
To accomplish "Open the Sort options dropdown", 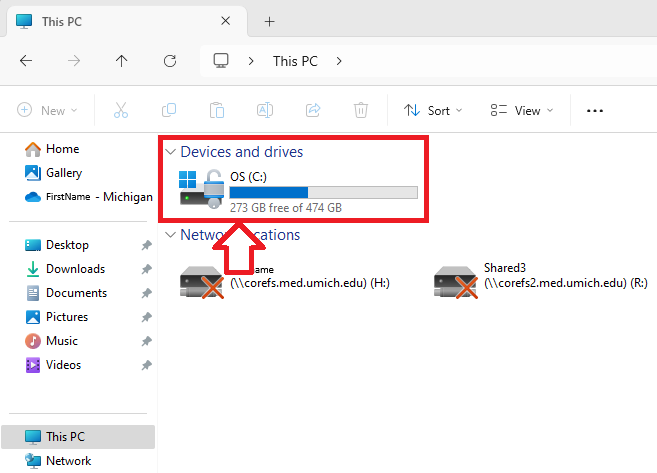I will 433,110.
